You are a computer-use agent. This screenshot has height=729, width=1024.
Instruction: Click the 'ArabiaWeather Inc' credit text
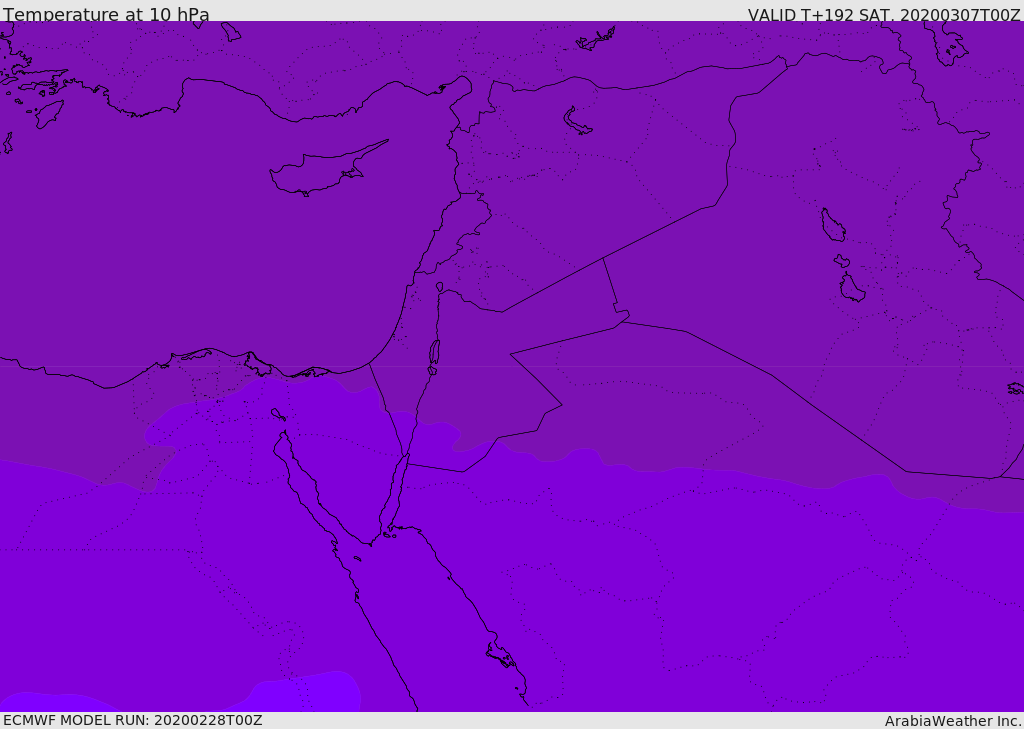click(952, 721)
